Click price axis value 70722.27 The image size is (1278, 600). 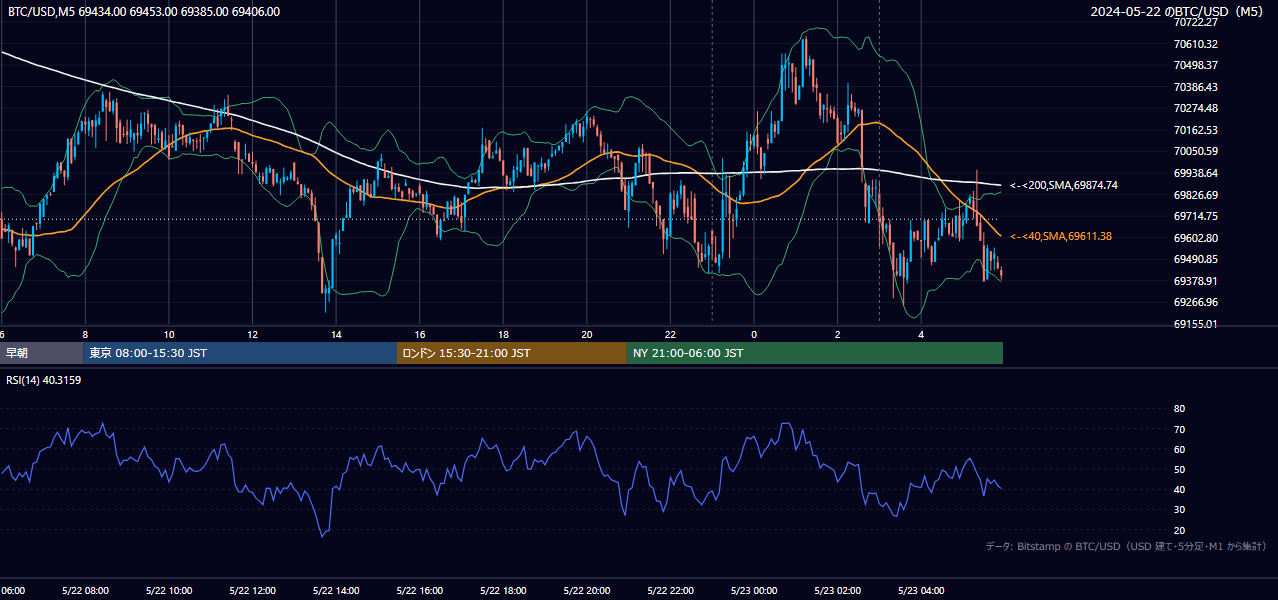pos(1195,22)
